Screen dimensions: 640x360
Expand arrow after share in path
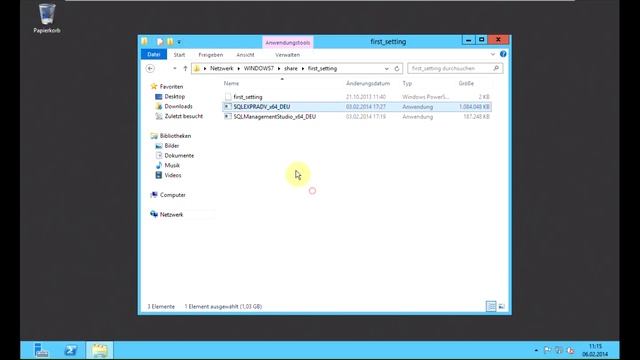[303, 69]
